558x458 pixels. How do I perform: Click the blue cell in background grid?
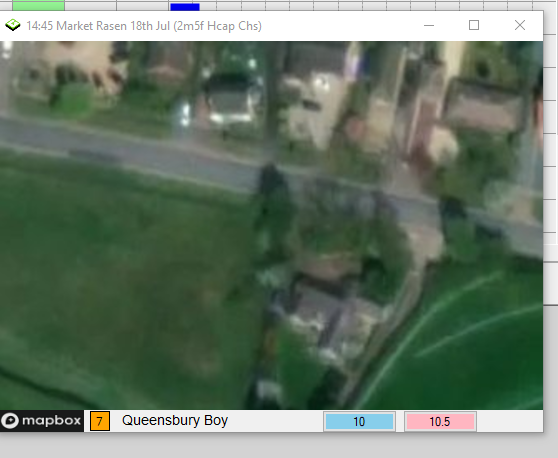tap(185, 7)
